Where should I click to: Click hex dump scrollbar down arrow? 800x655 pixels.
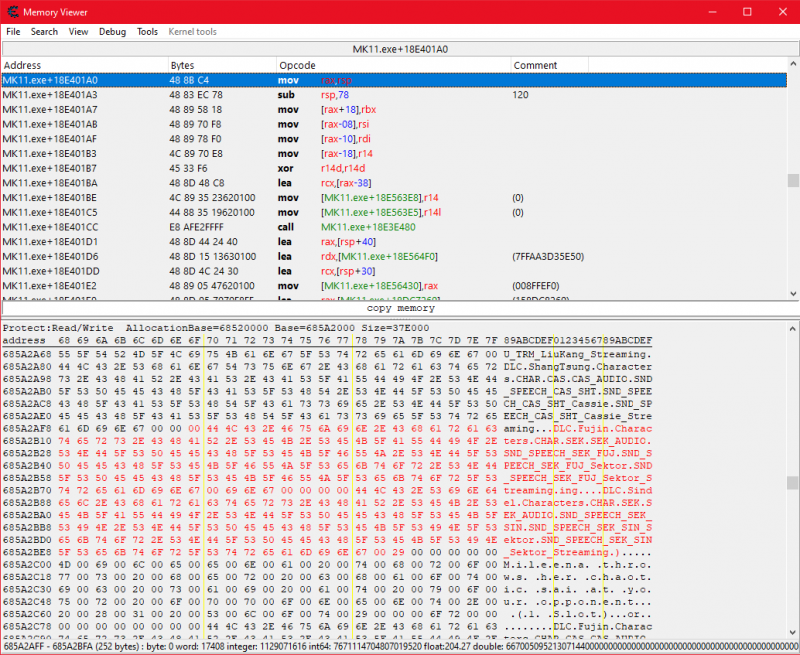pos(793,633)
